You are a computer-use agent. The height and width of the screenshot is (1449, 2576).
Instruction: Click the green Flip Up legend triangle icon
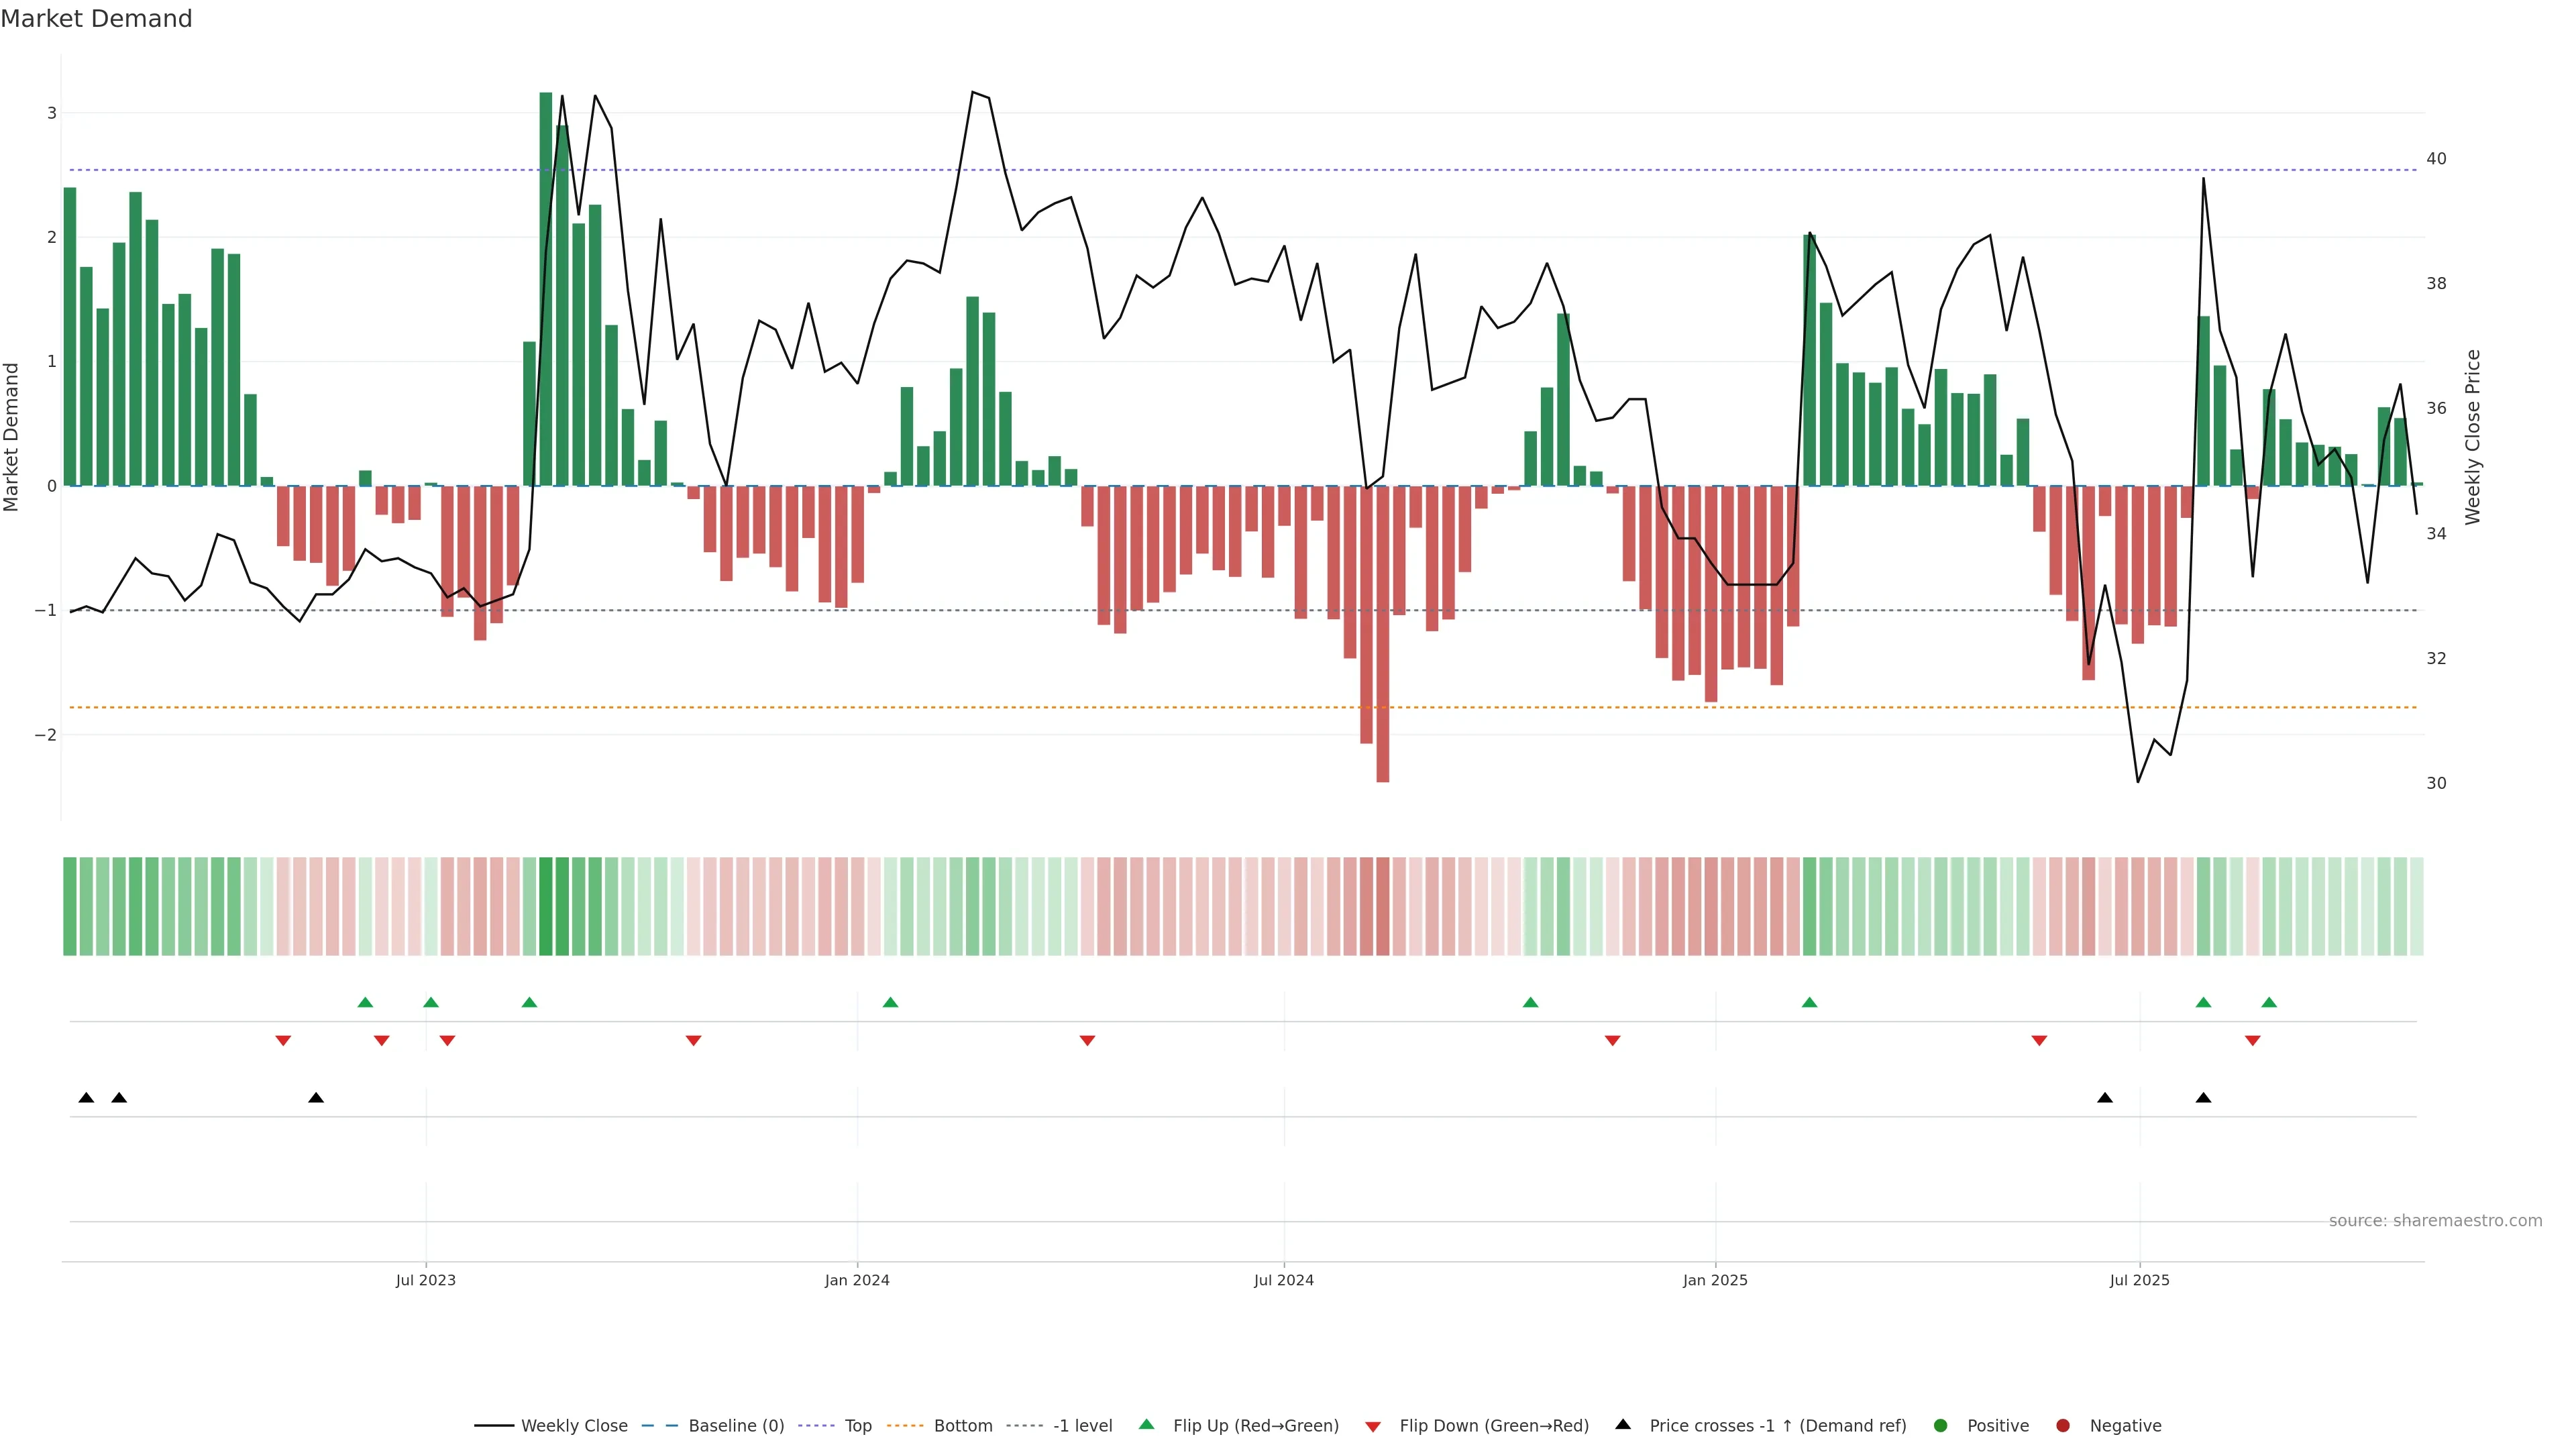(1147, 1425)
